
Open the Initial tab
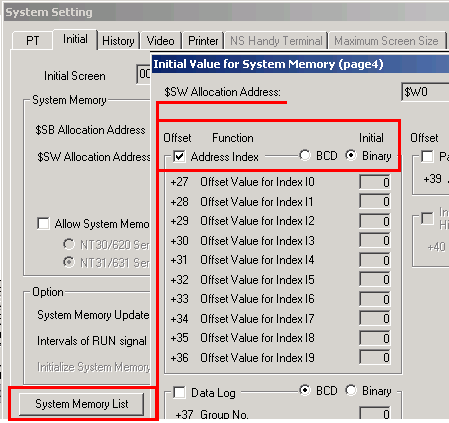click(75, 39)
